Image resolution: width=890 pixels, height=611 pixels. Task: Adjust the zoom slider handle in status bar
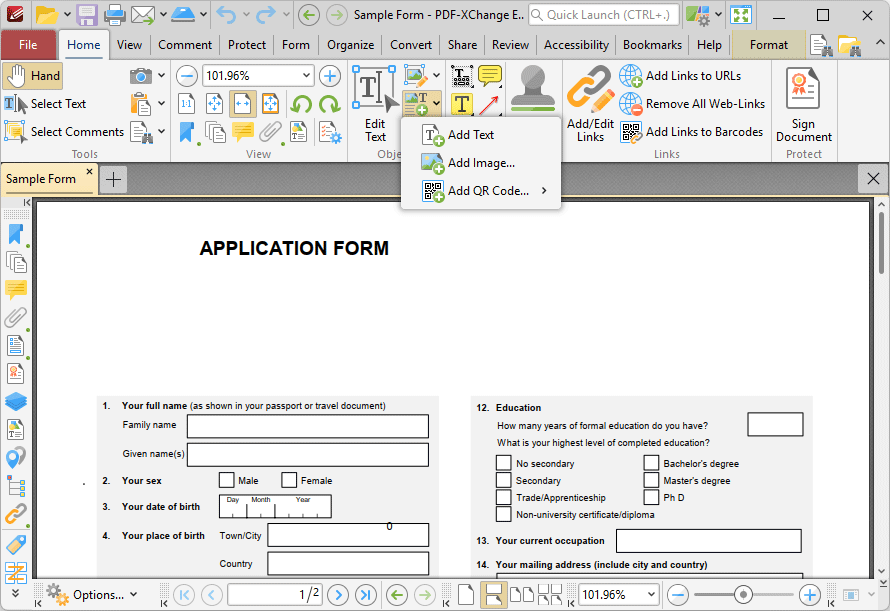pyautogui.click(x=743, y=595)
